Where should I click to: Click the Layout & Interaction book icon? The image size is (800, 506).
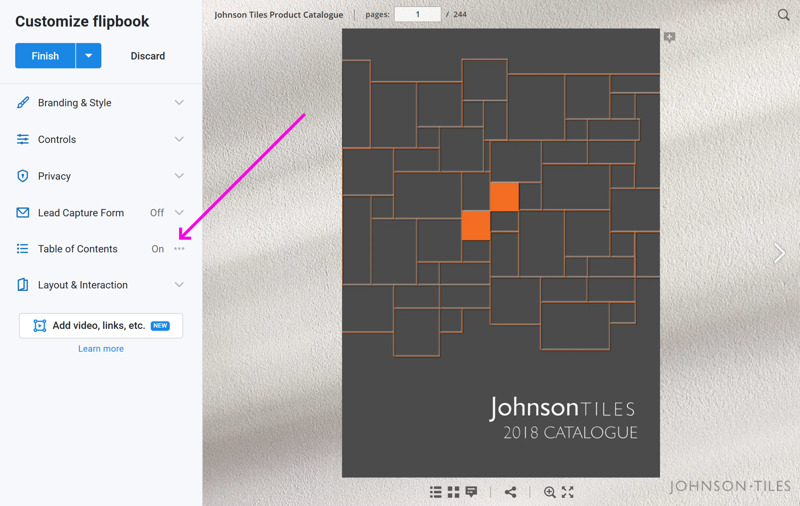[x=22, y=285]
